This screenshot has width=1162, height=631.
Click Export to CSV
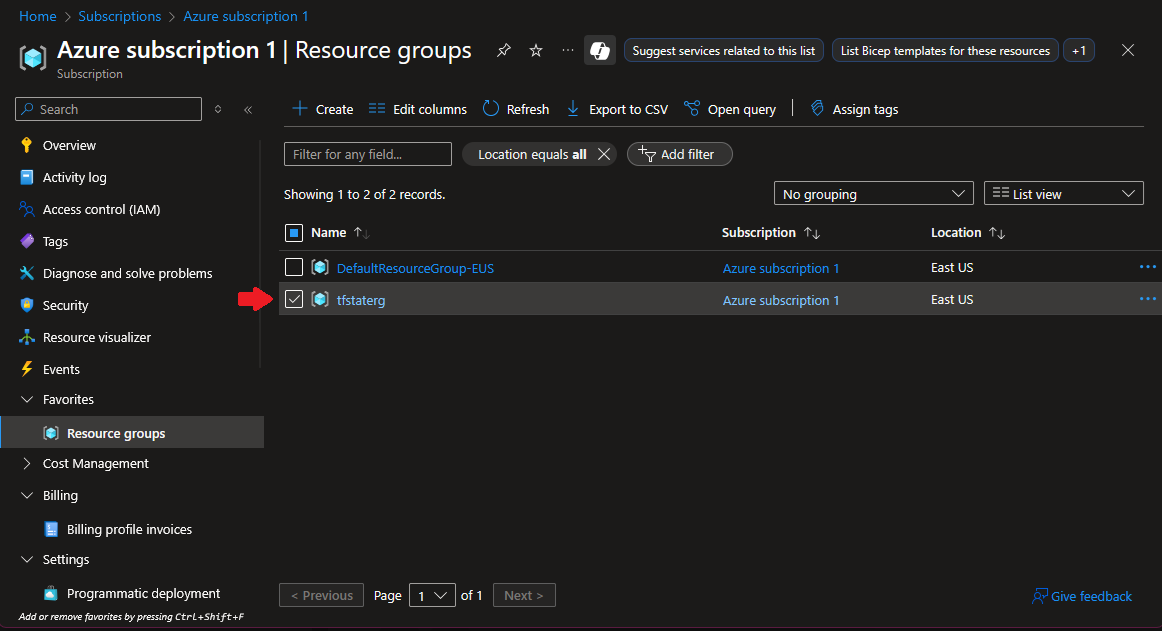click(x=617, y=109)
